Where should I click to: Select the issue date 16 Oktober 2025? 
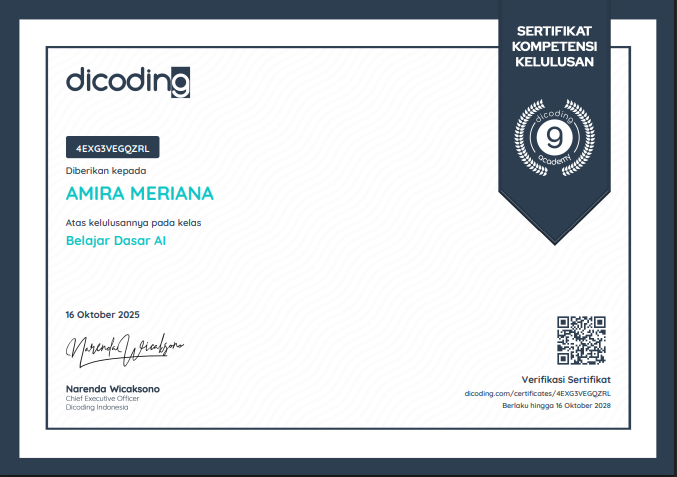coord(102,314)
